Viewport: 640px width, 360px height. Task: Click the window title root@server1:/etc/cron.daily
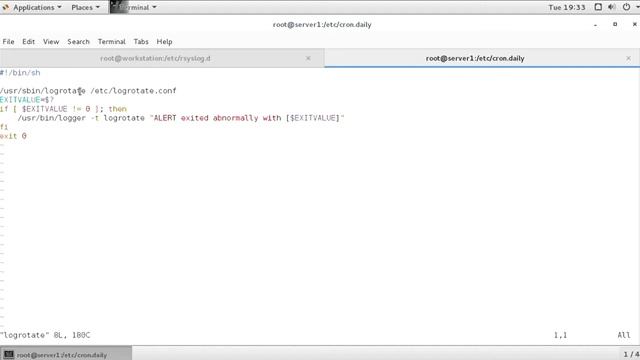click(322, 24)
